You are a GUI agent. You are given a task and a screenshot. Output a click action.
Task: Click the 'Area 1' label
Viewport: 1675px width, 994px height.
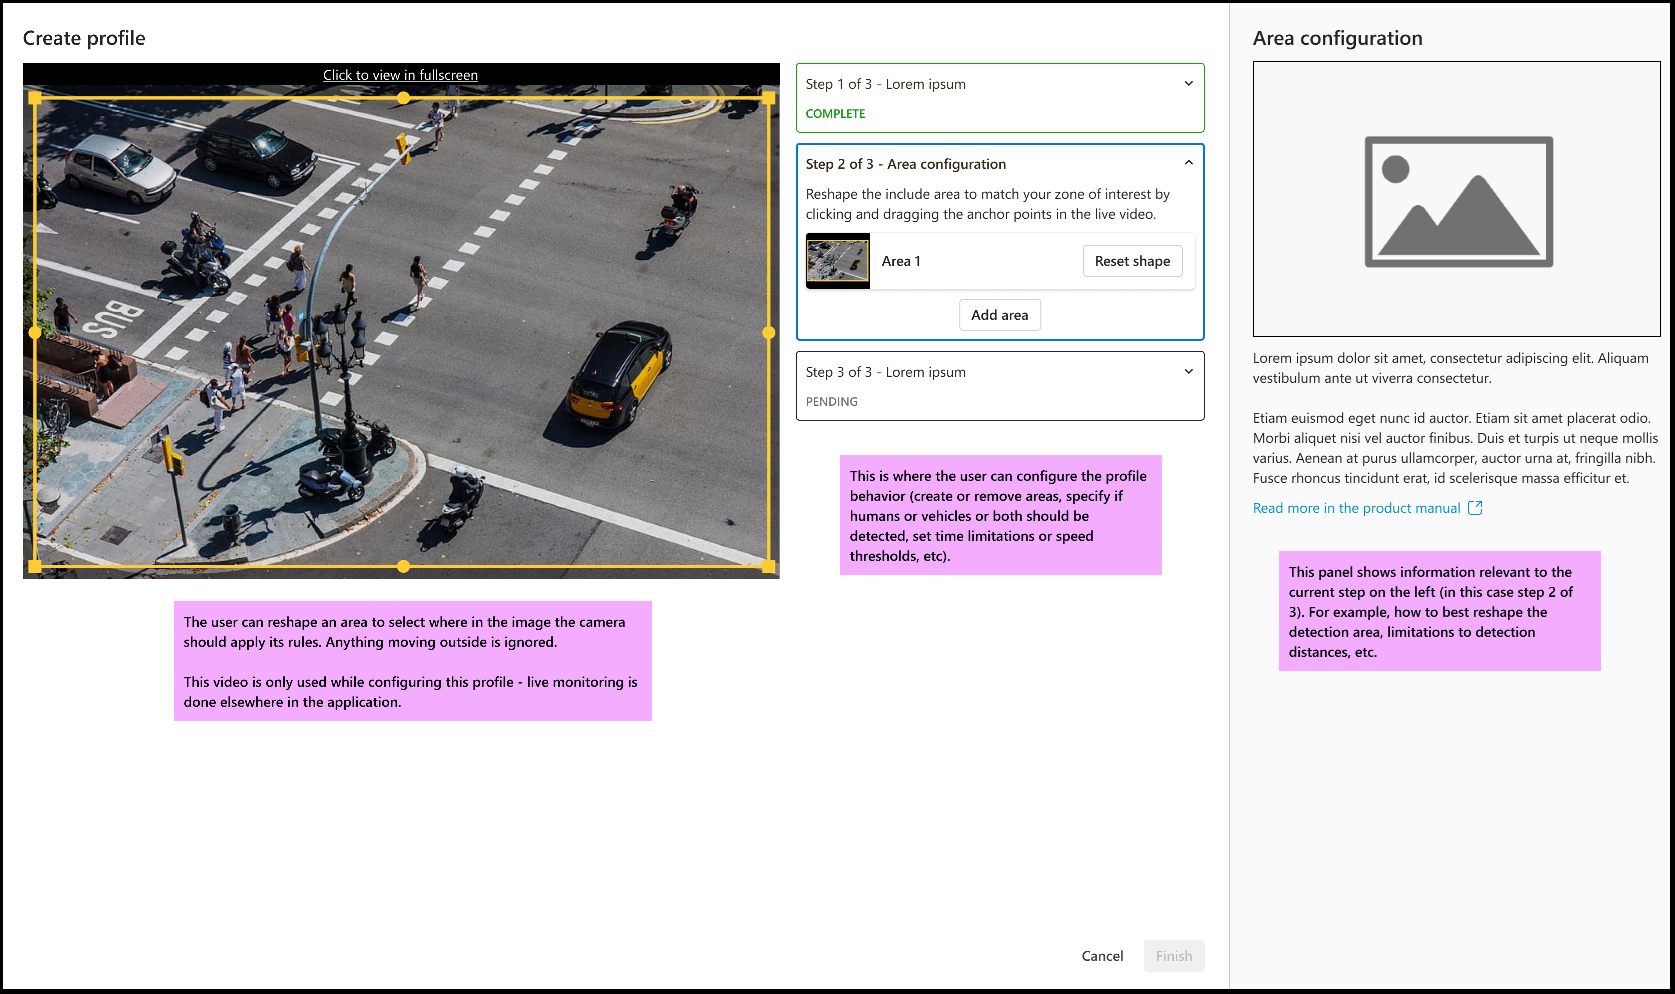pyautogui.click(x=901, y=261)
